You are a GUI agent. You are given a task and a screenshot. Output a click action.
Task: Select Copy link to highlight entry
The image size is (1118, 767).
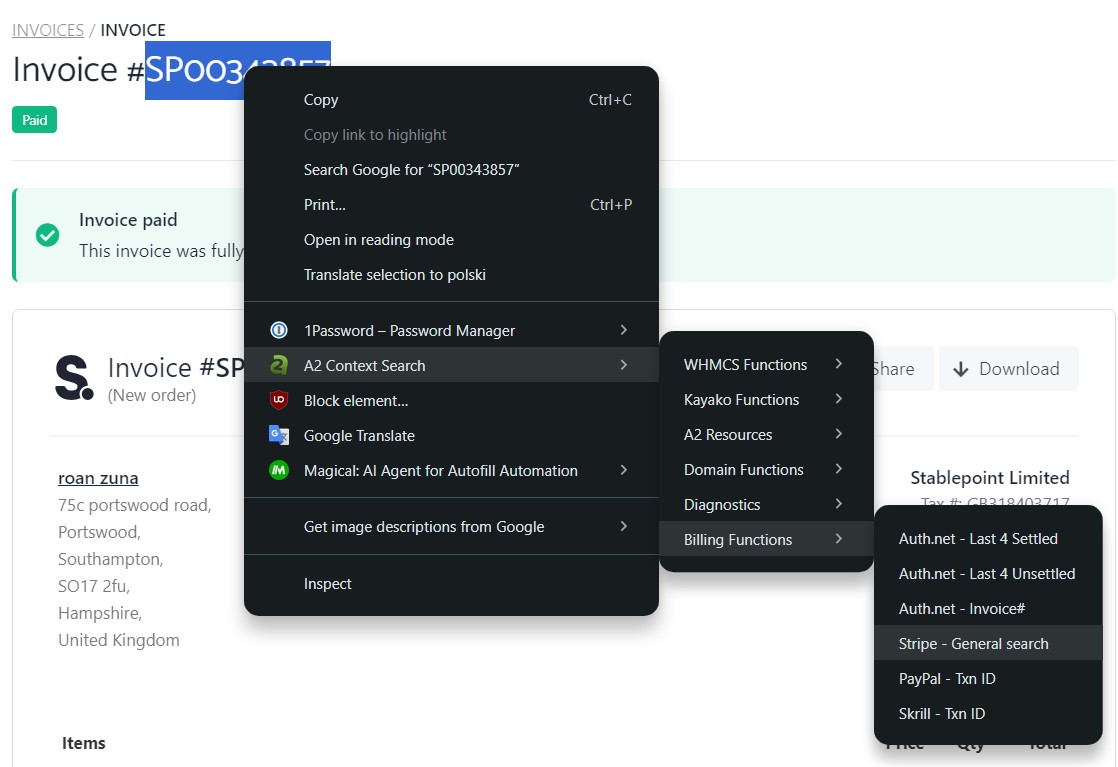point(451,135)
